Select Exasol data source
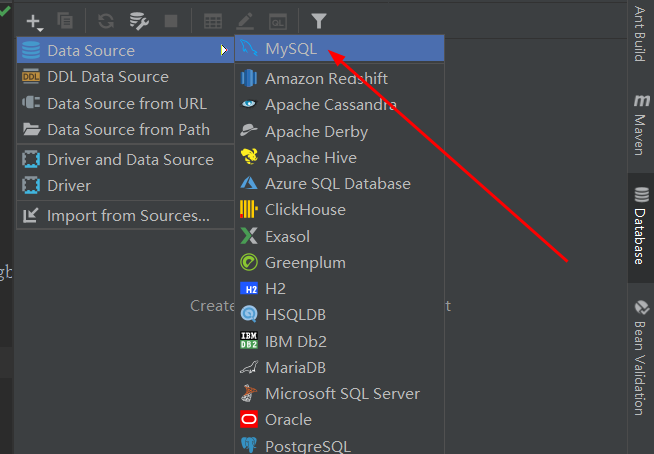The image size is (654, 454). pos(340,237)
